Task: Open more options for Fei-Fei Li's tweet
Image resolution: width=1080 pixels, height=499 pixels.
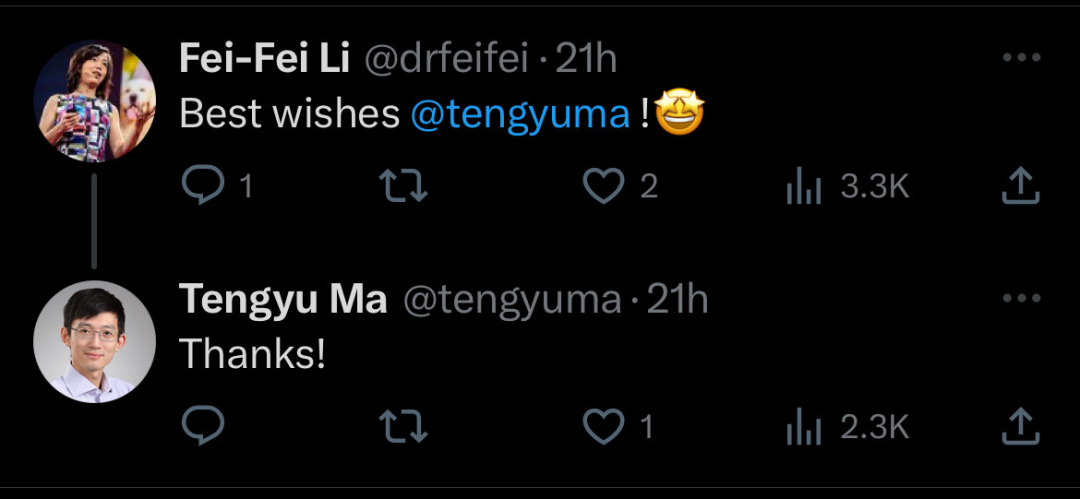Action: pos(1021,58)
